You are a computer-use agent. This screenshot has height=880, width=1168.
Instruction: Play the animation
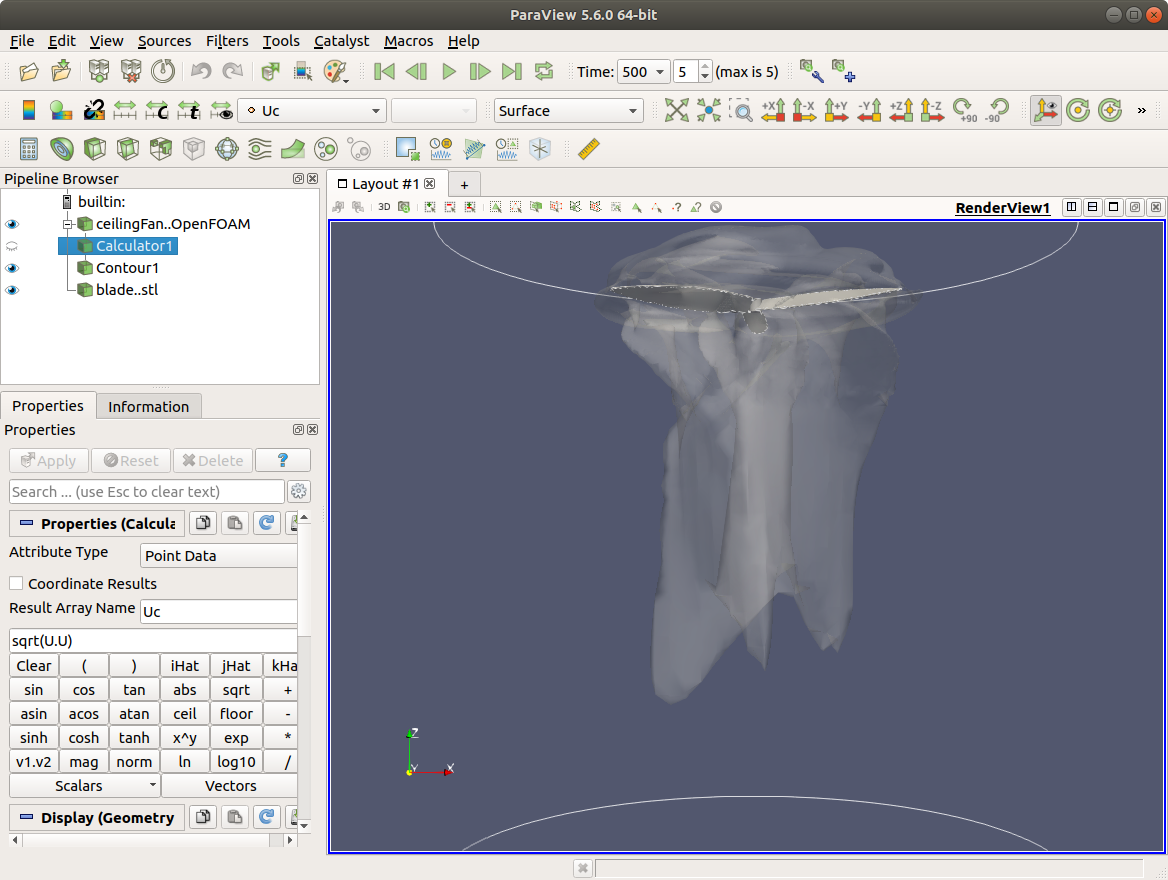pos(448,72)
